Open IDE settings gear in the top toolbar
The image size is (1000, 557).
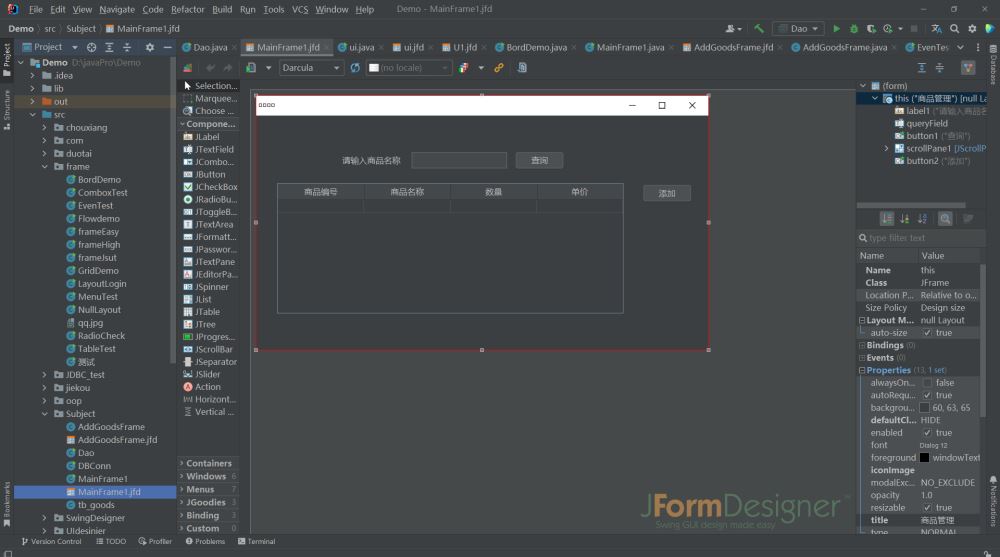pos(972,29)
